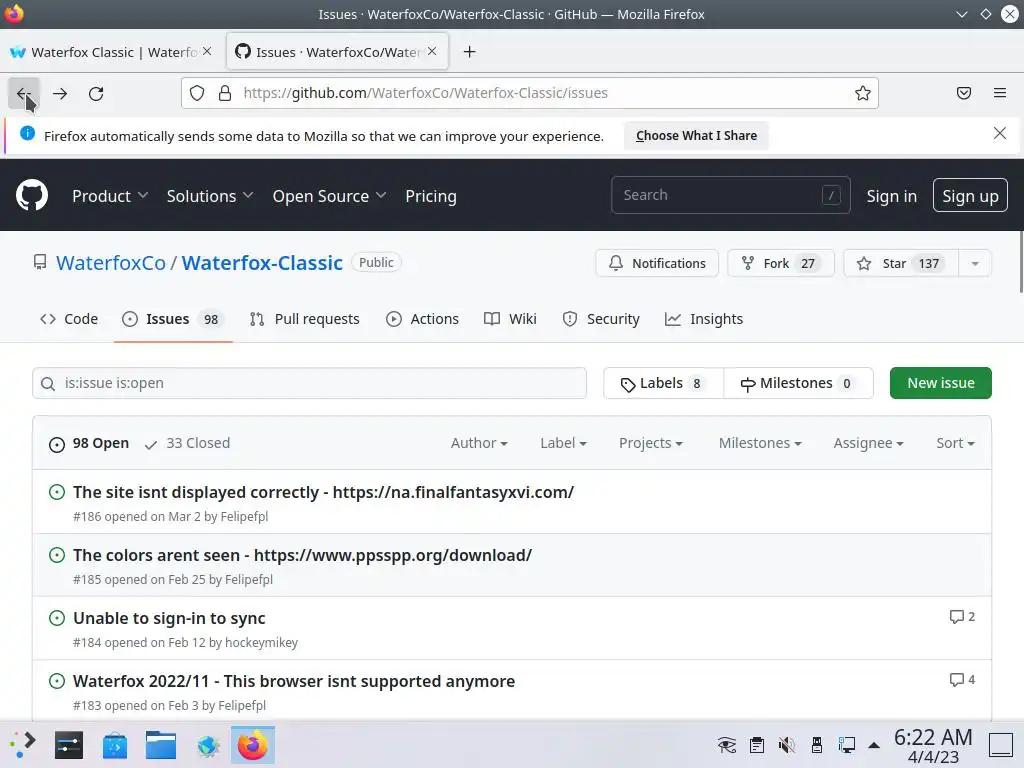The width and height of the screenshot is (1024, 768).
Task: Close the Waterfox Classic tab
Action: [x=207, y=51]
